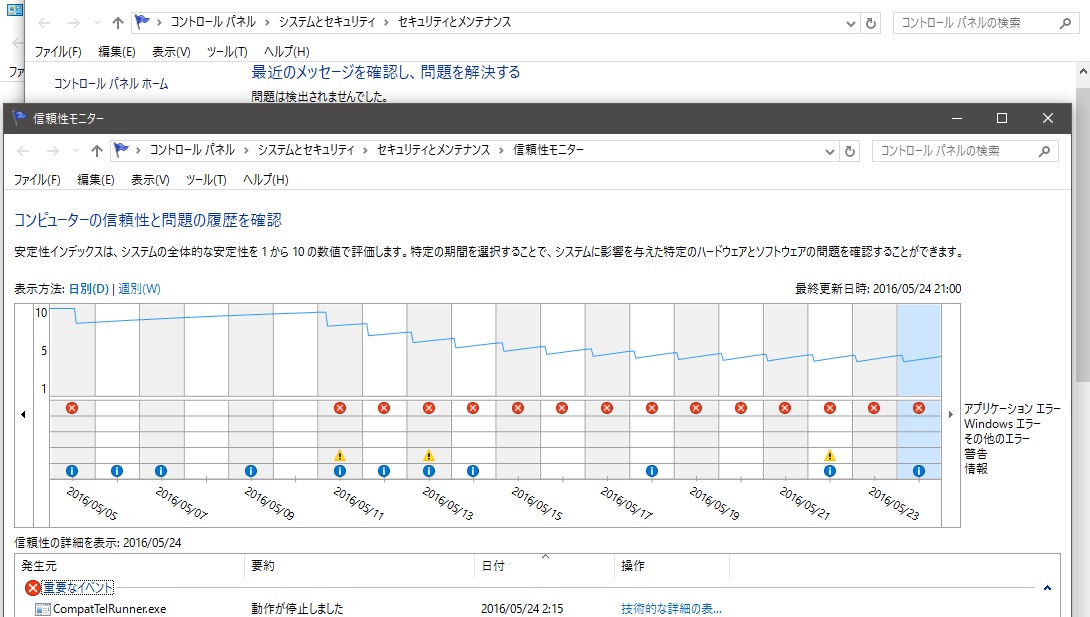
Task: Click error icon in highlighted 05/24 column
Action: [919, 408]
